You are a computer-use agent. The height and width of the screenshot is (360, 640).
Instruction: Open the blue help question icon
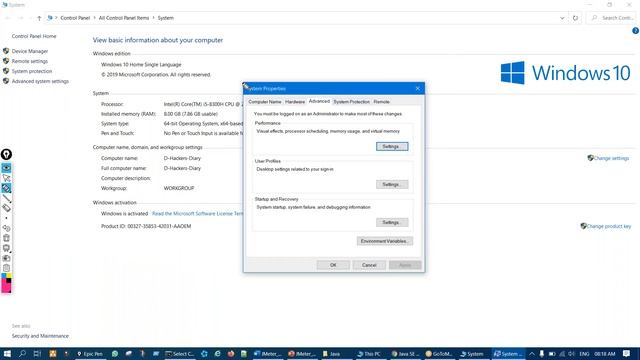(x=635, y=31)
